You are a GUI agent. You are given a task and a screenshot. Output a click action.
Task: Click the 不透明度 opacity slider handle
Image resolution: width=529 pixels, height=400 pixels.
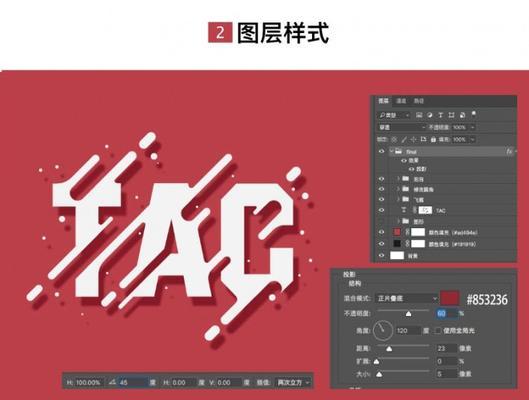(409, 314)
